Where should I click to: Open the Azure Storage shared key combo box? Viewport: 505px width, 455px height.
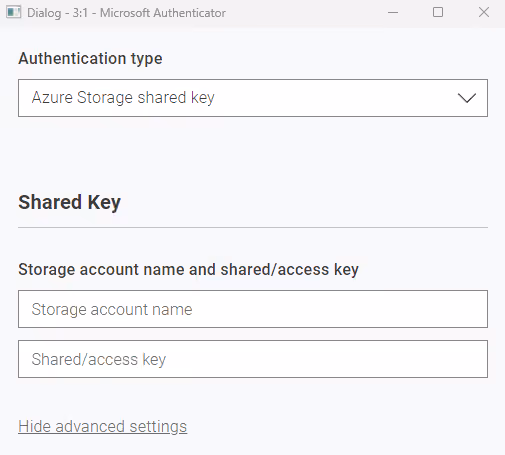(253, 98)
